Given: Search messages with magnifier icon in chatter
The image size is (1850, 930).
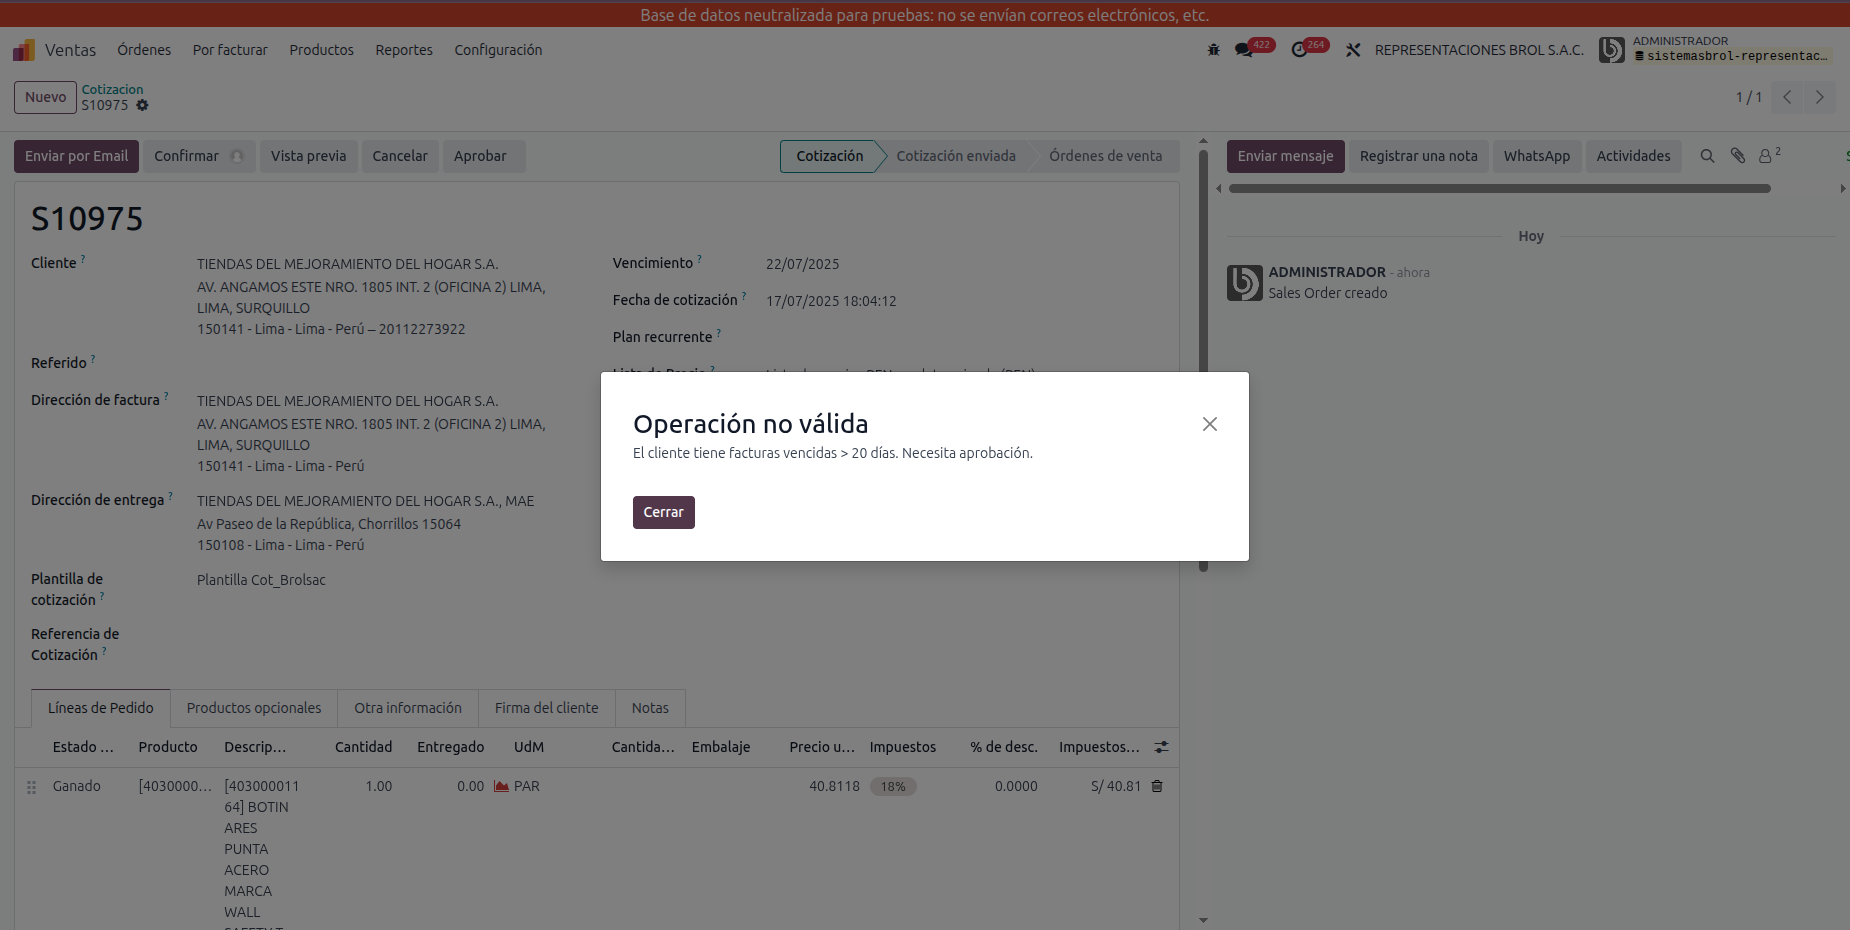Looking at the screenshot, I should click(1707, 156).
